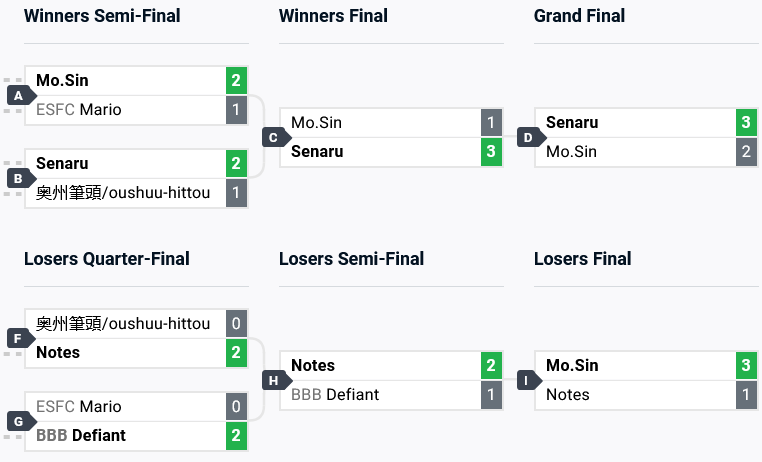
Task: Click Senaru's score 3 in Winners Final
Action: tap(491, 152)
